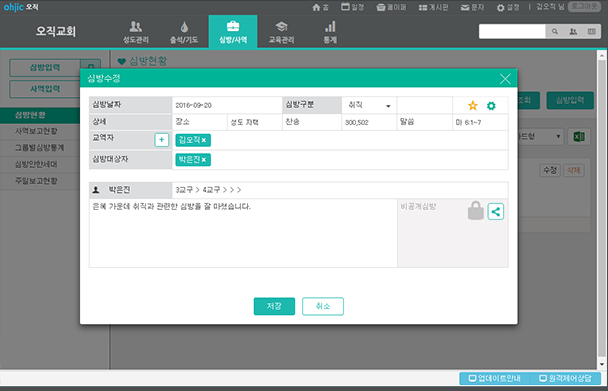The image size is (608, 391).
Task: Click 사역입력 button in sidebar
Action: (45, 89)
